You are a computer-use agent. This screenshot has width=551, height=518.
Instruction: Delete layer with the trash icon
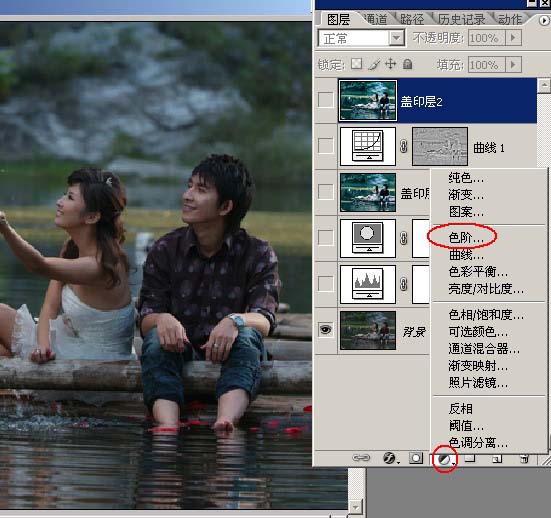pos(524,458)
